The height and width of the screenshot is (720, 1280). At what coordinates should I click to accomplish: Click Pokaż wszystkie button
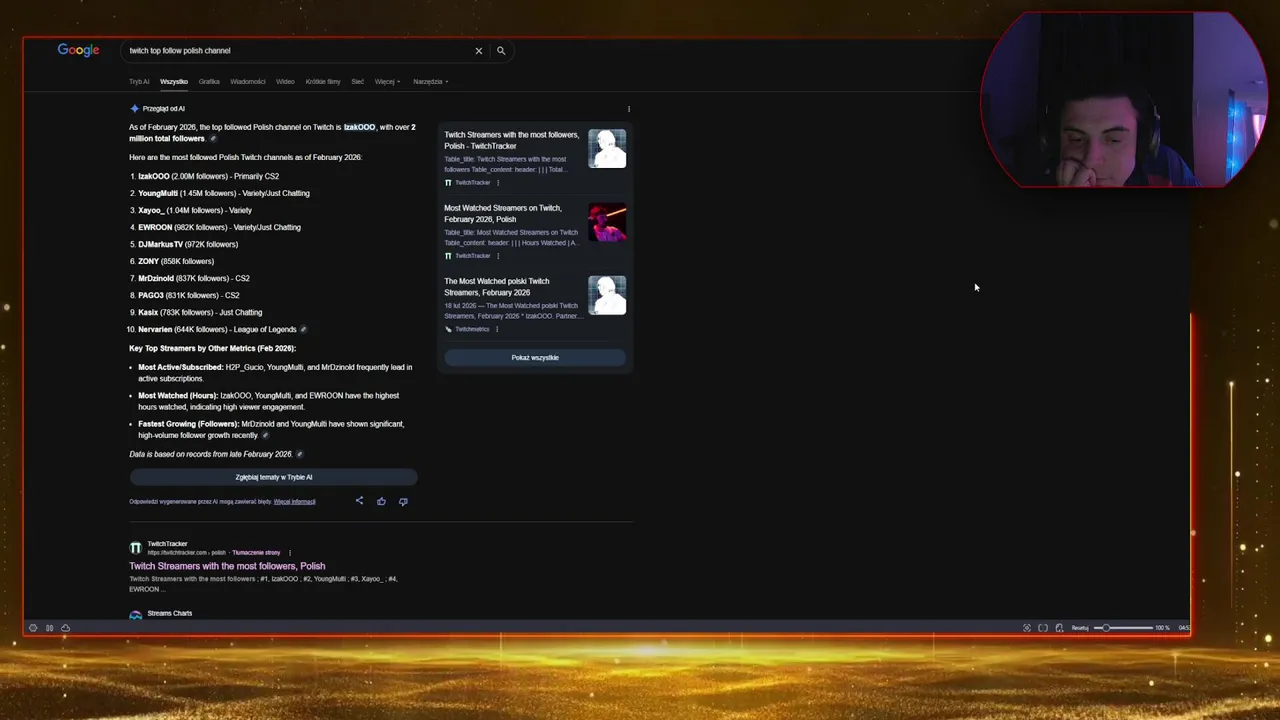pyautogui.click(x=535, y=358)
